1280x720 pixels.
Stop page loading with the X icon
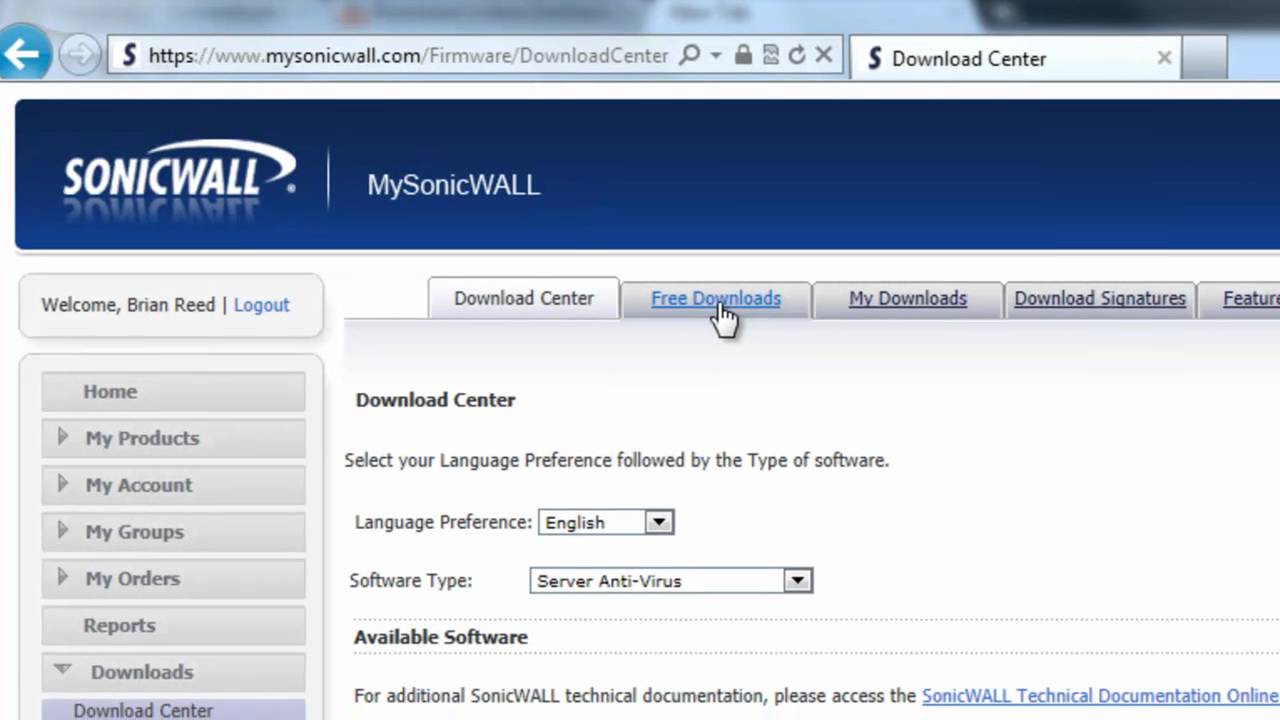point(823,55)
